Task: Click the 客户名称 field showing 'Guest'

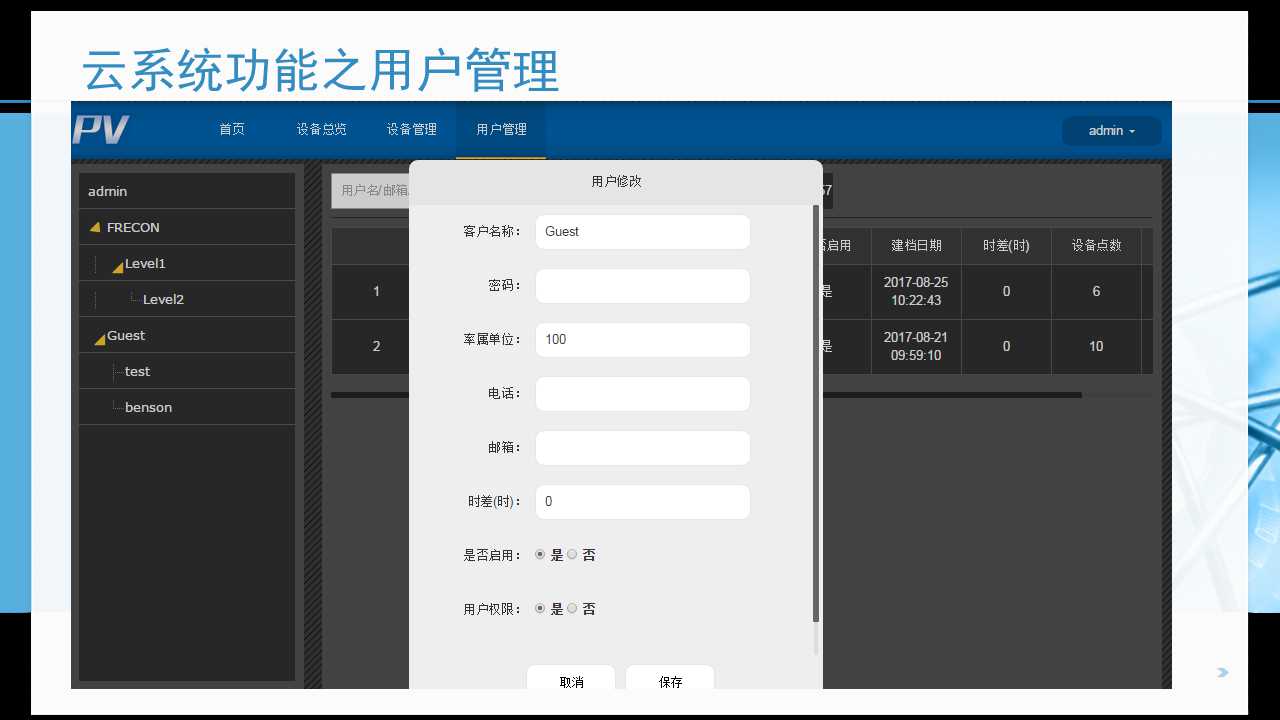Action: tap(642, 231)
